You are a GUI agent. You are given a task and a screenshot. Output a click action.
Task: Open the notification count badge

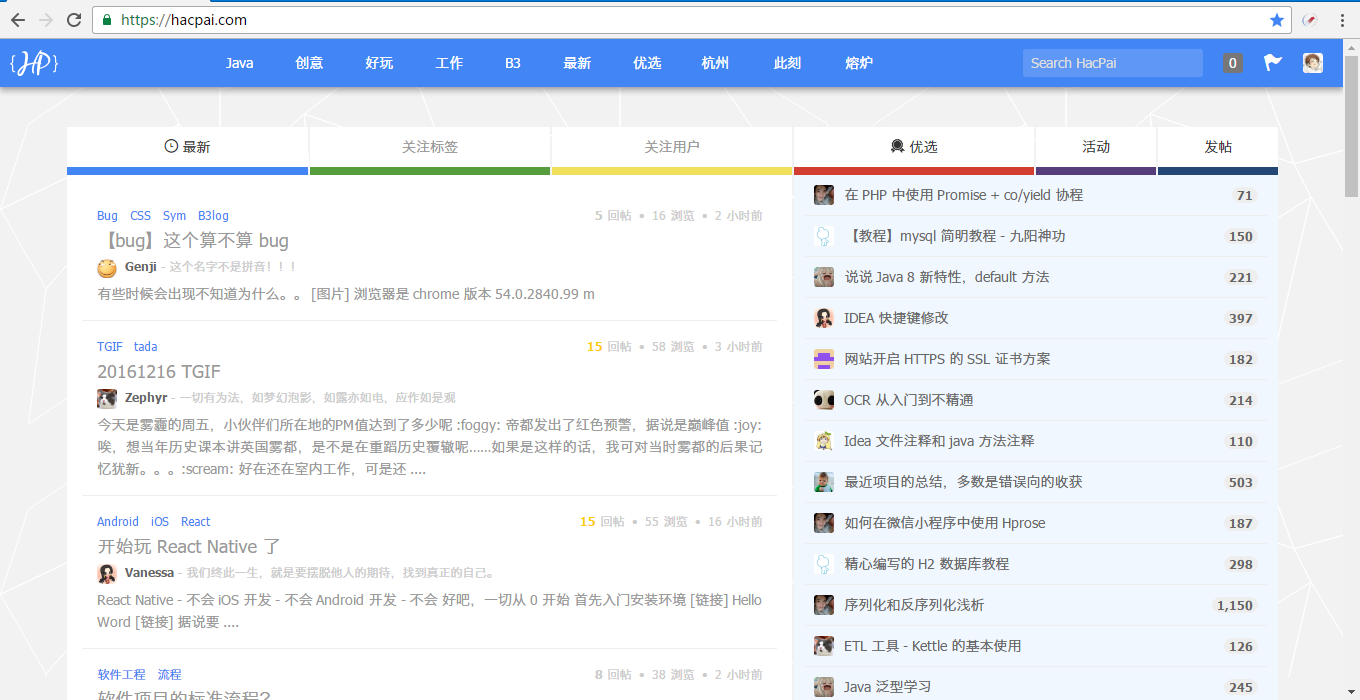coord(1233,63)
